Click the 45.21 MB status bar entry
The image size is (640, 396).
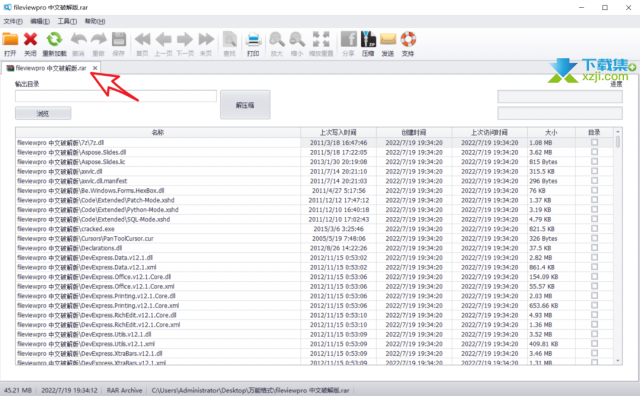point(18,390)
